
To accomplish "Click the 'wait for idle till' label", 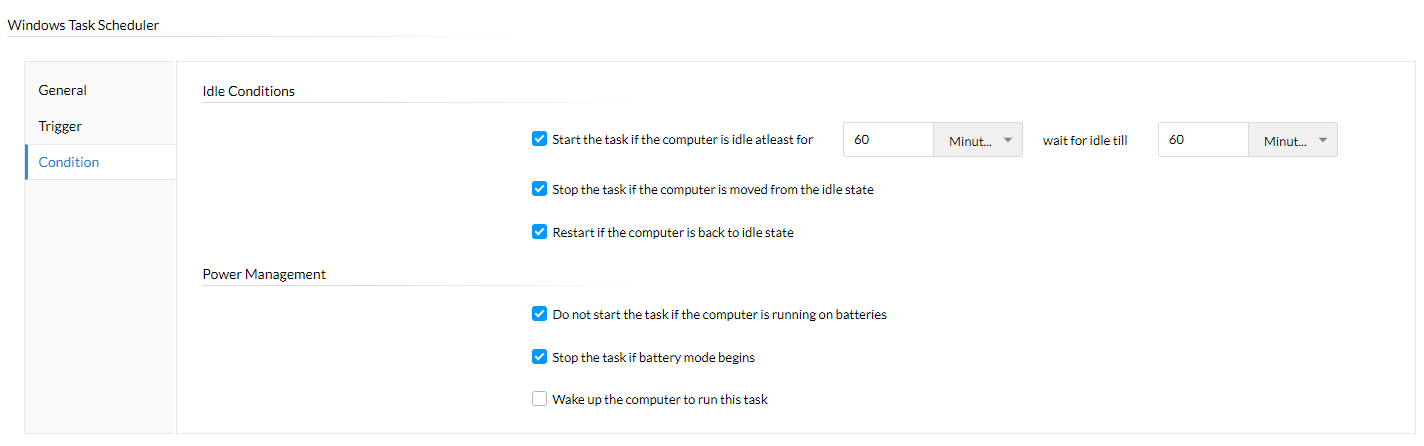I will coord(1085,141).
